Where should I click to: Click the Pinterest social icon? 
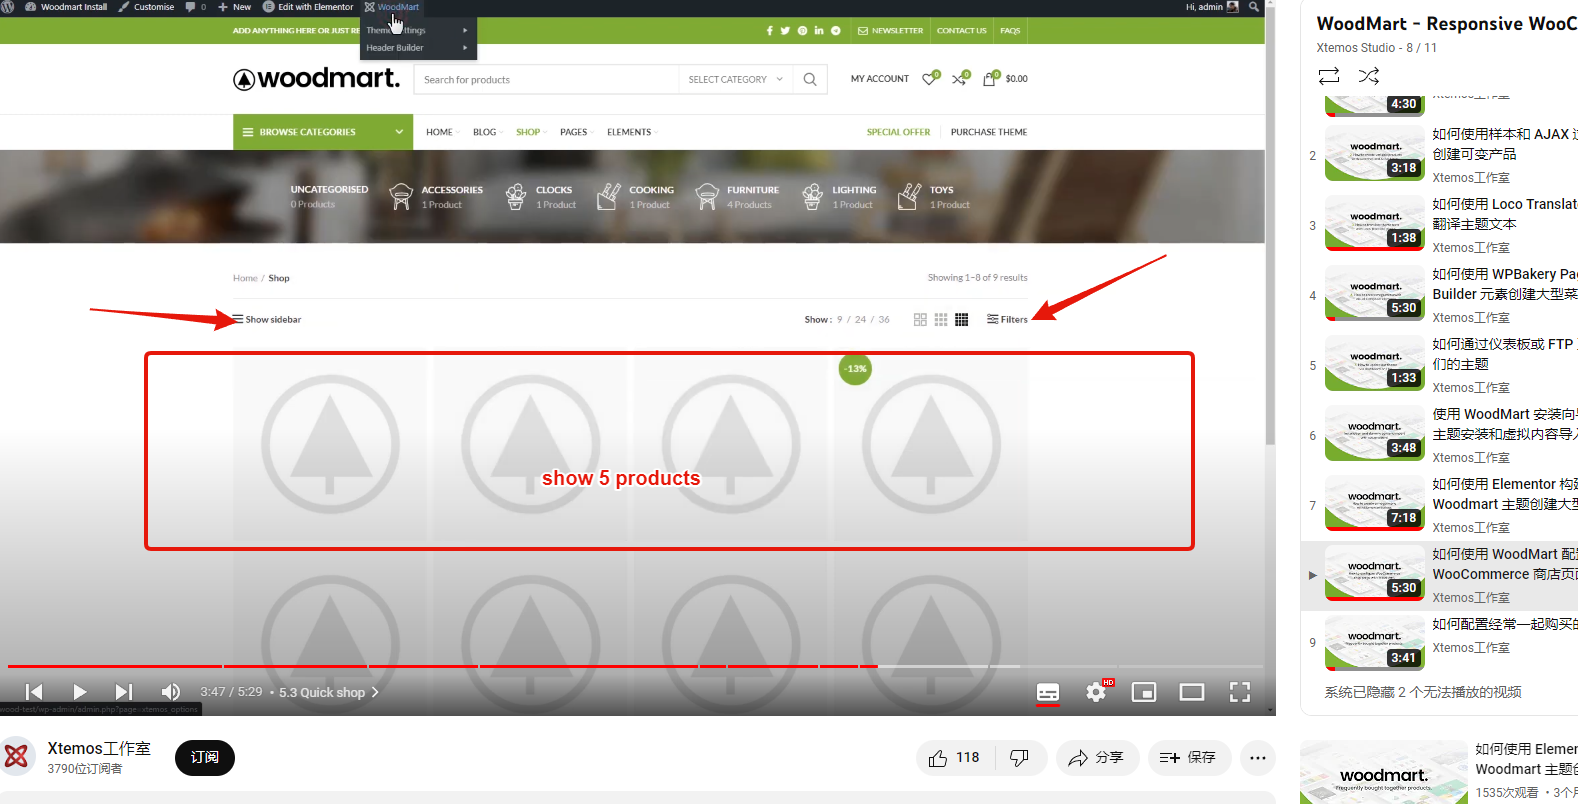(x=802, y=31)
